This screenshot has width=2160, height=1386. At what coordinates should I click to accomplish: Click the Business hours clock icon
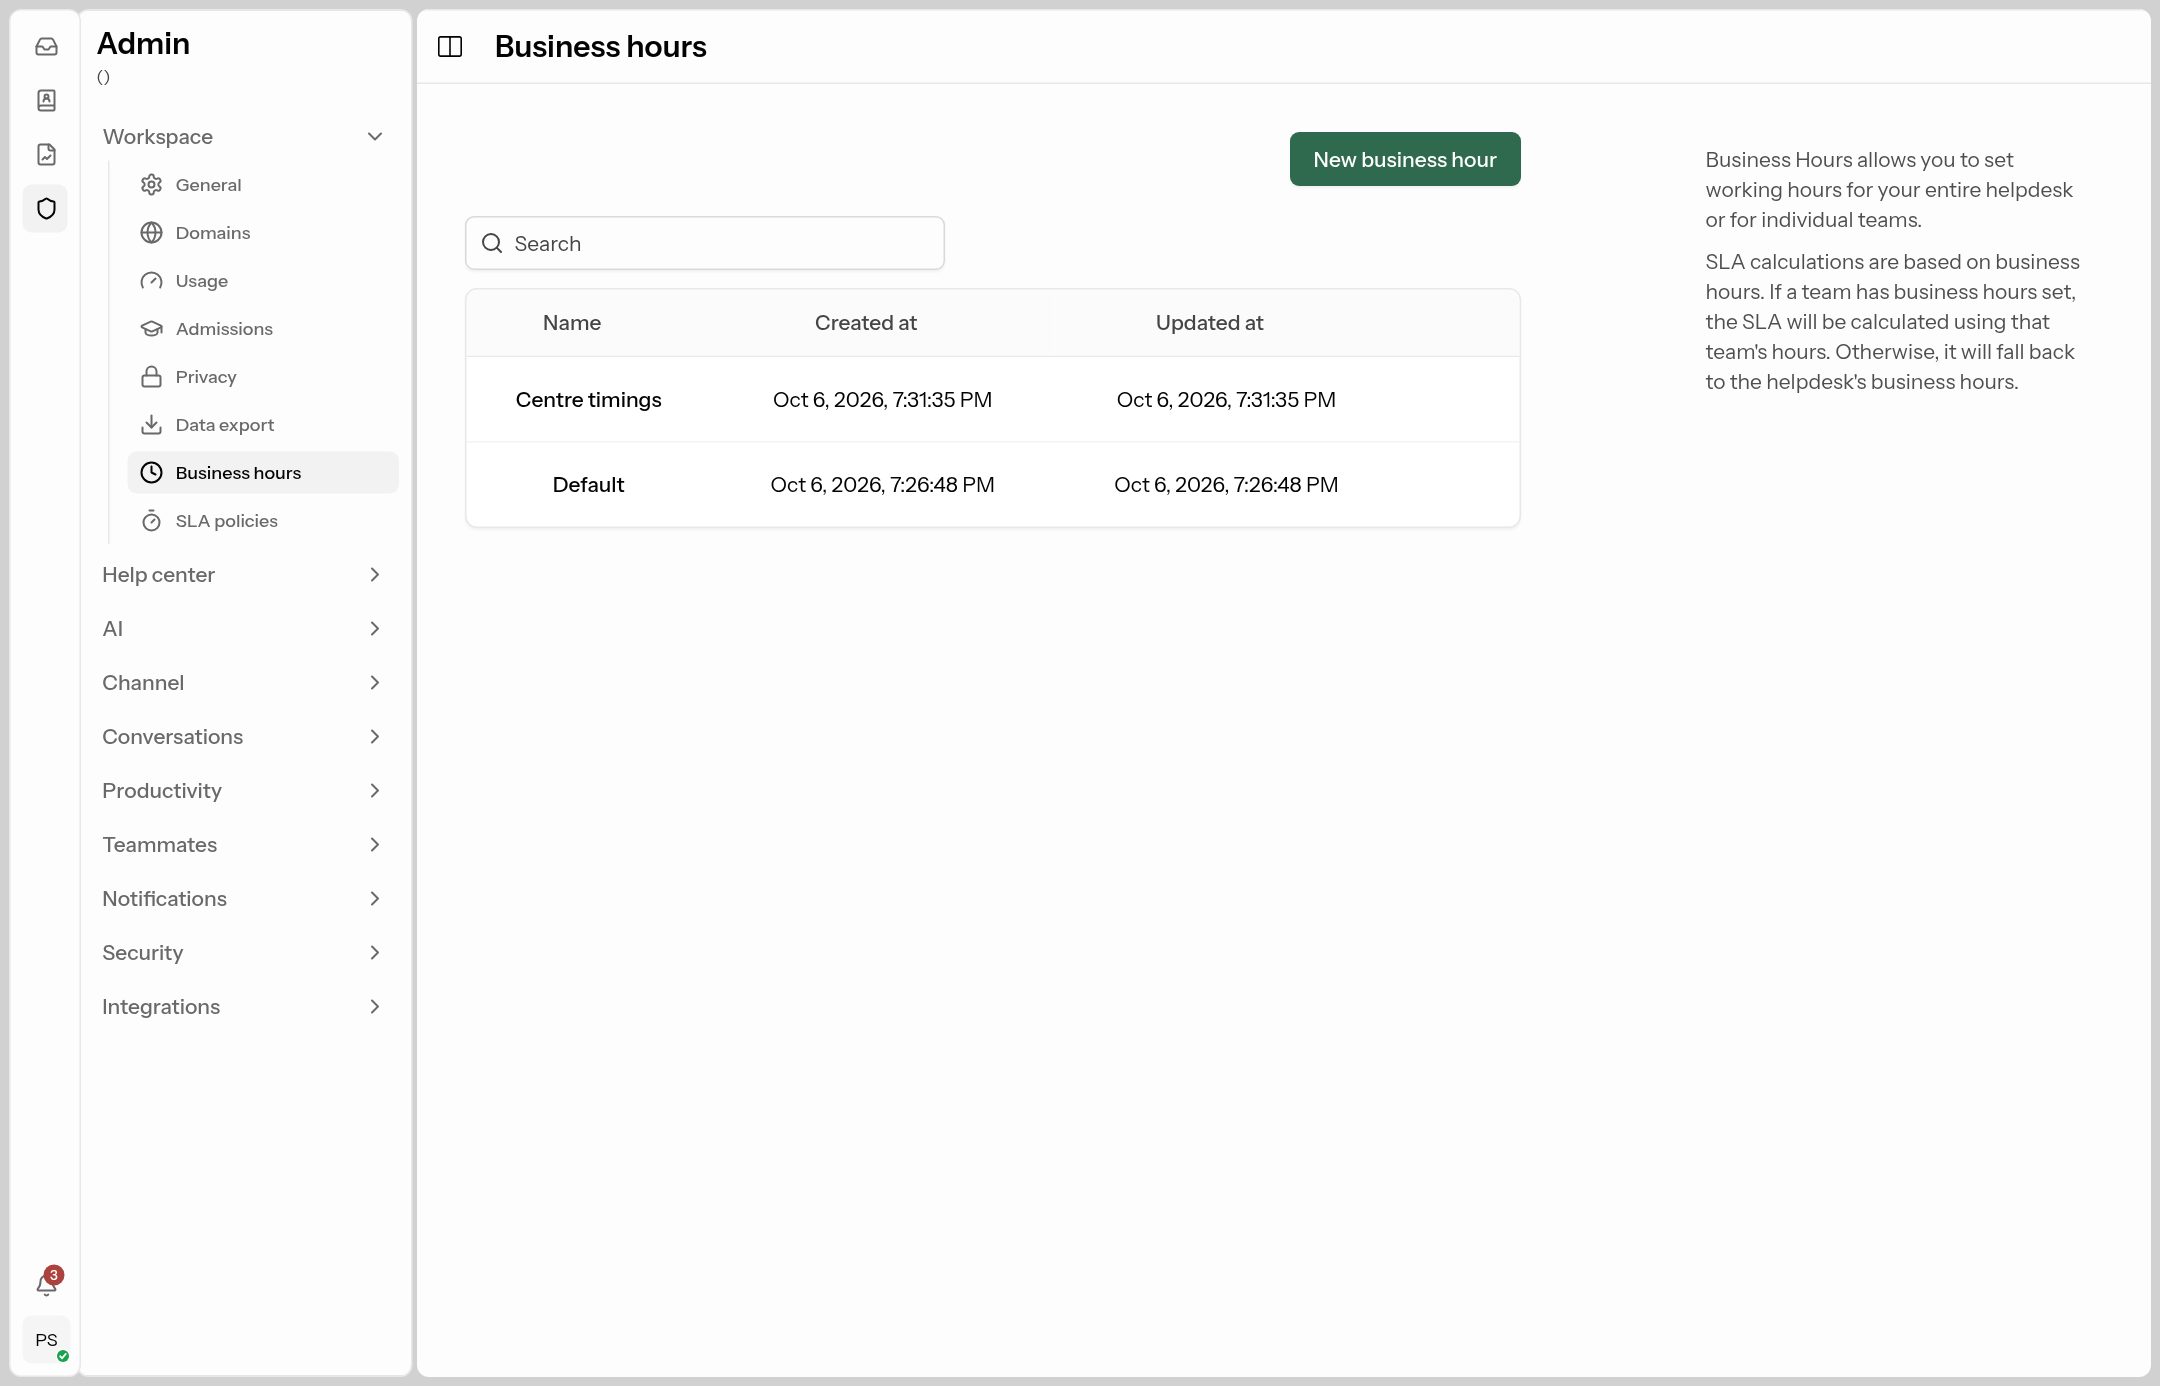tap(151, 472)
